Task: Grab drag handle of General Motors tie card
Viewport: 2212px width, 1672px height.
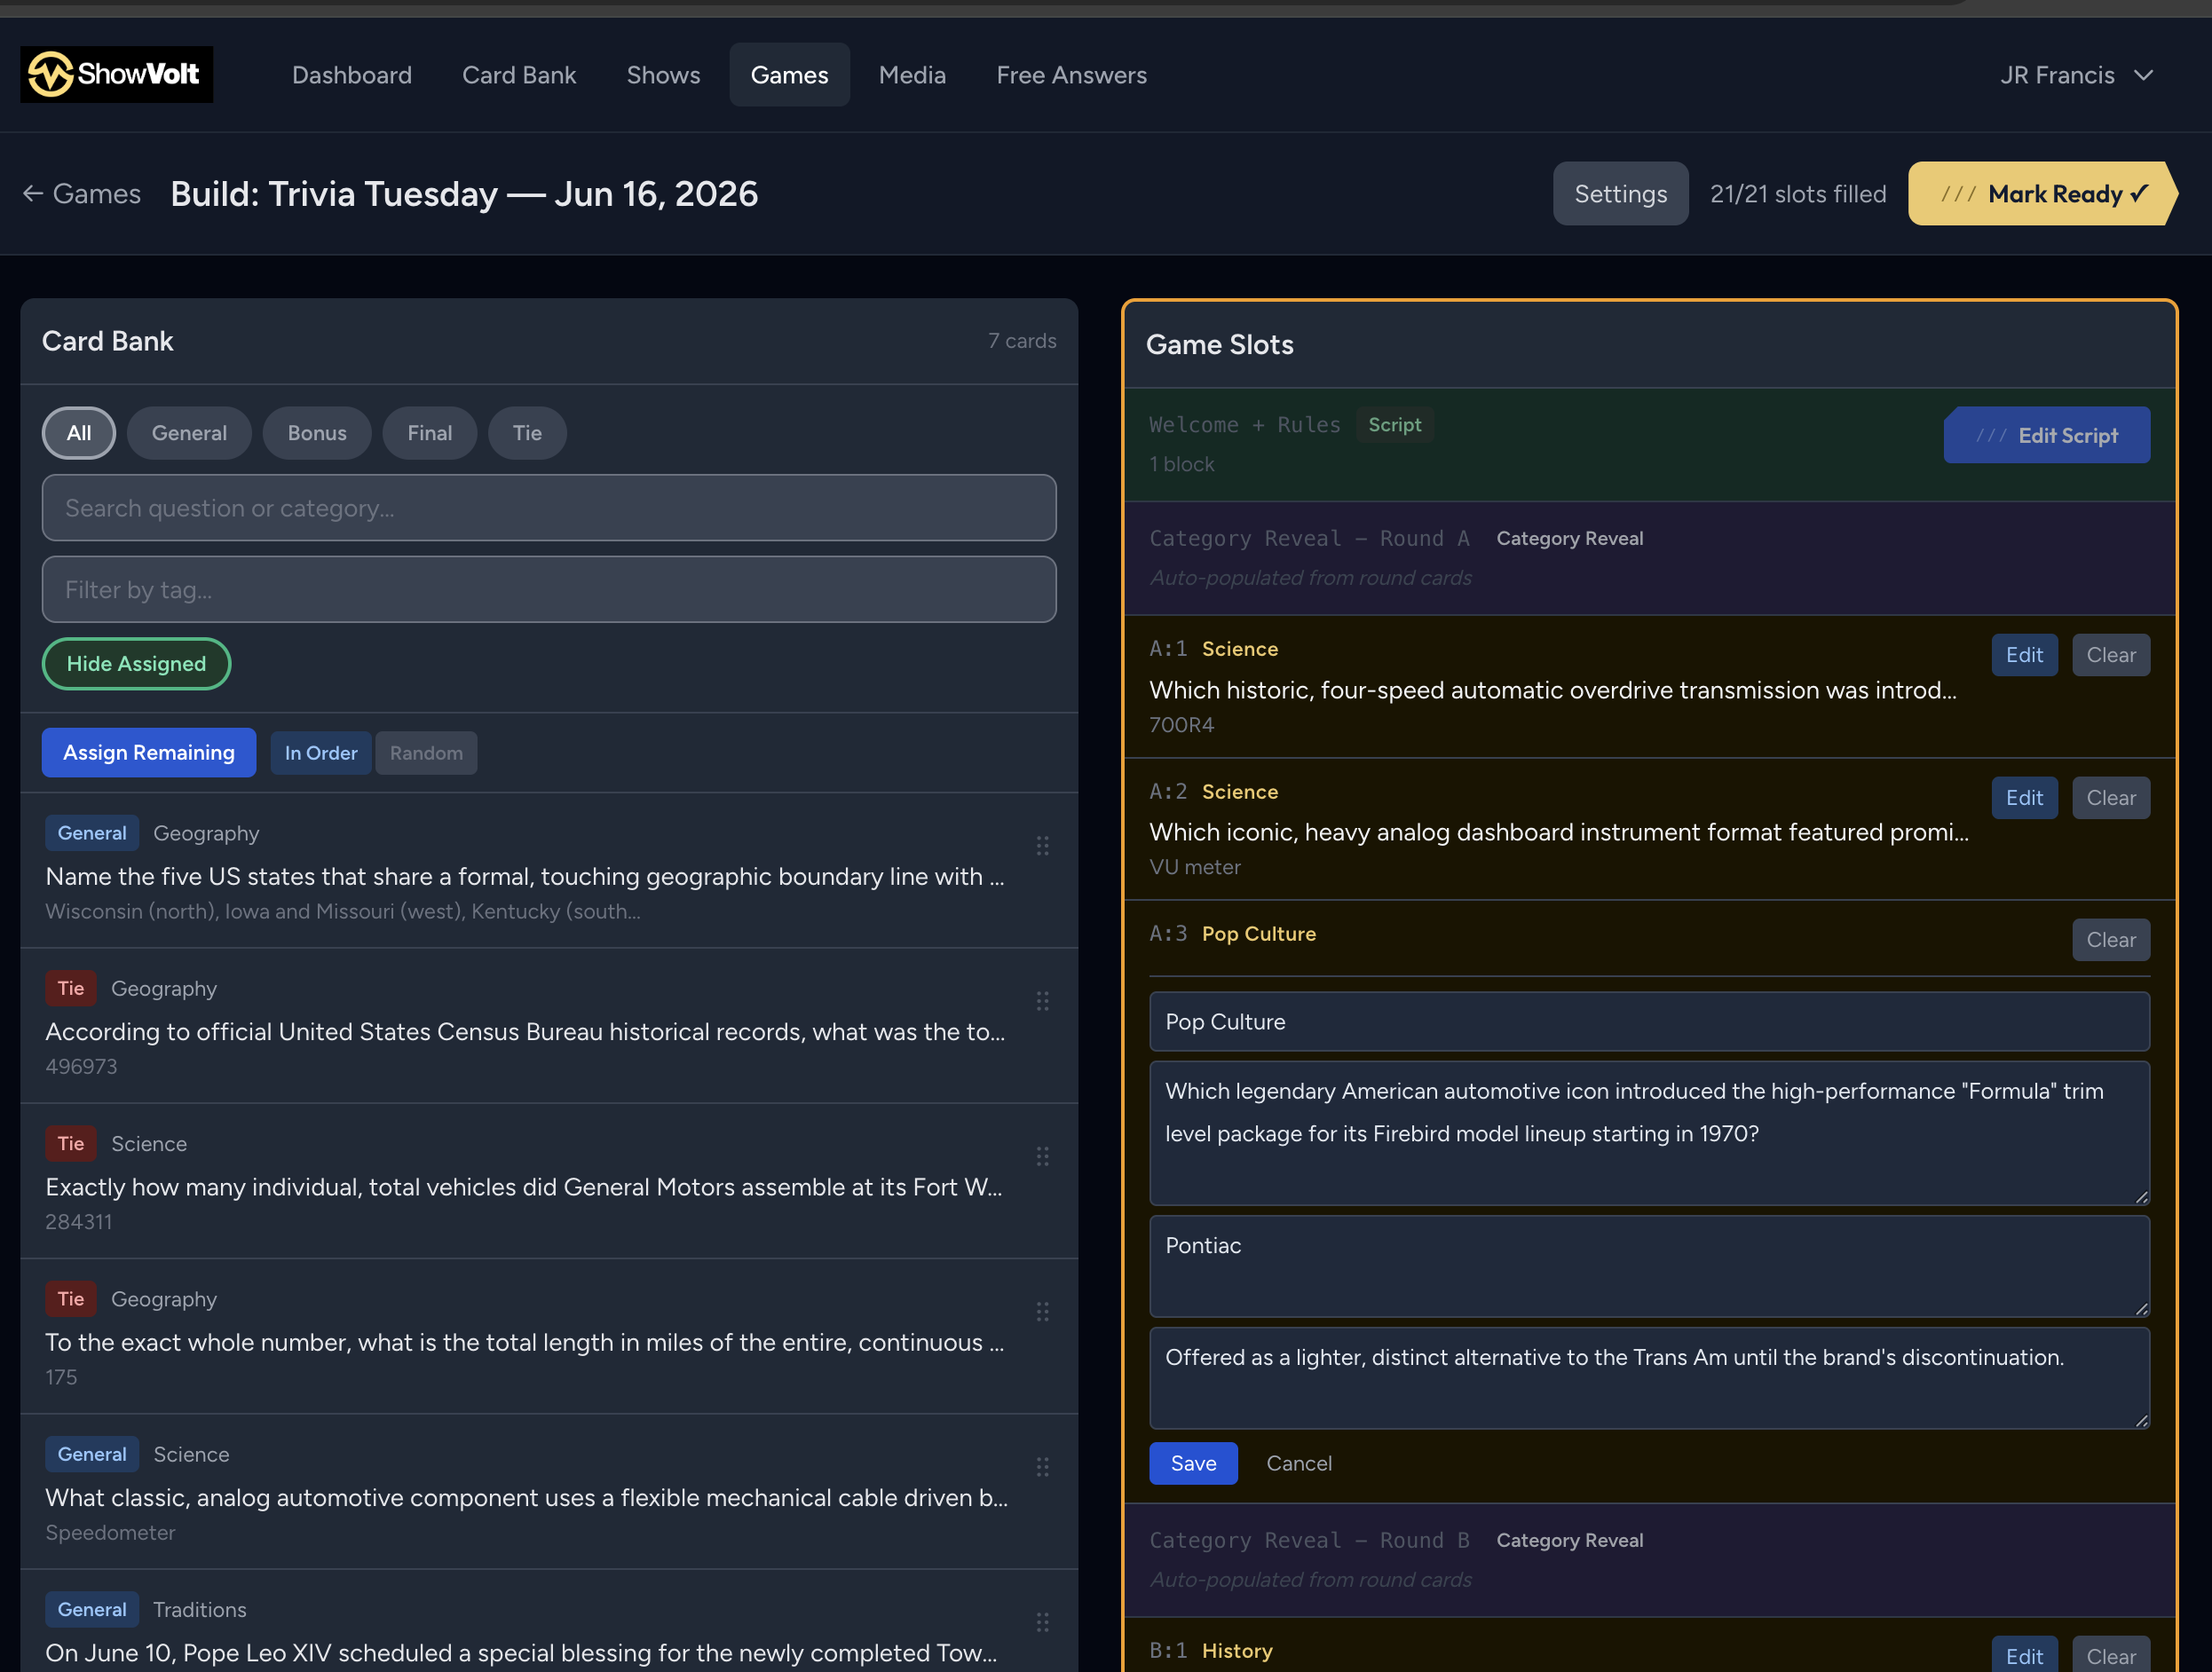Action: pyautogui.click(x=1042, y=1156)
